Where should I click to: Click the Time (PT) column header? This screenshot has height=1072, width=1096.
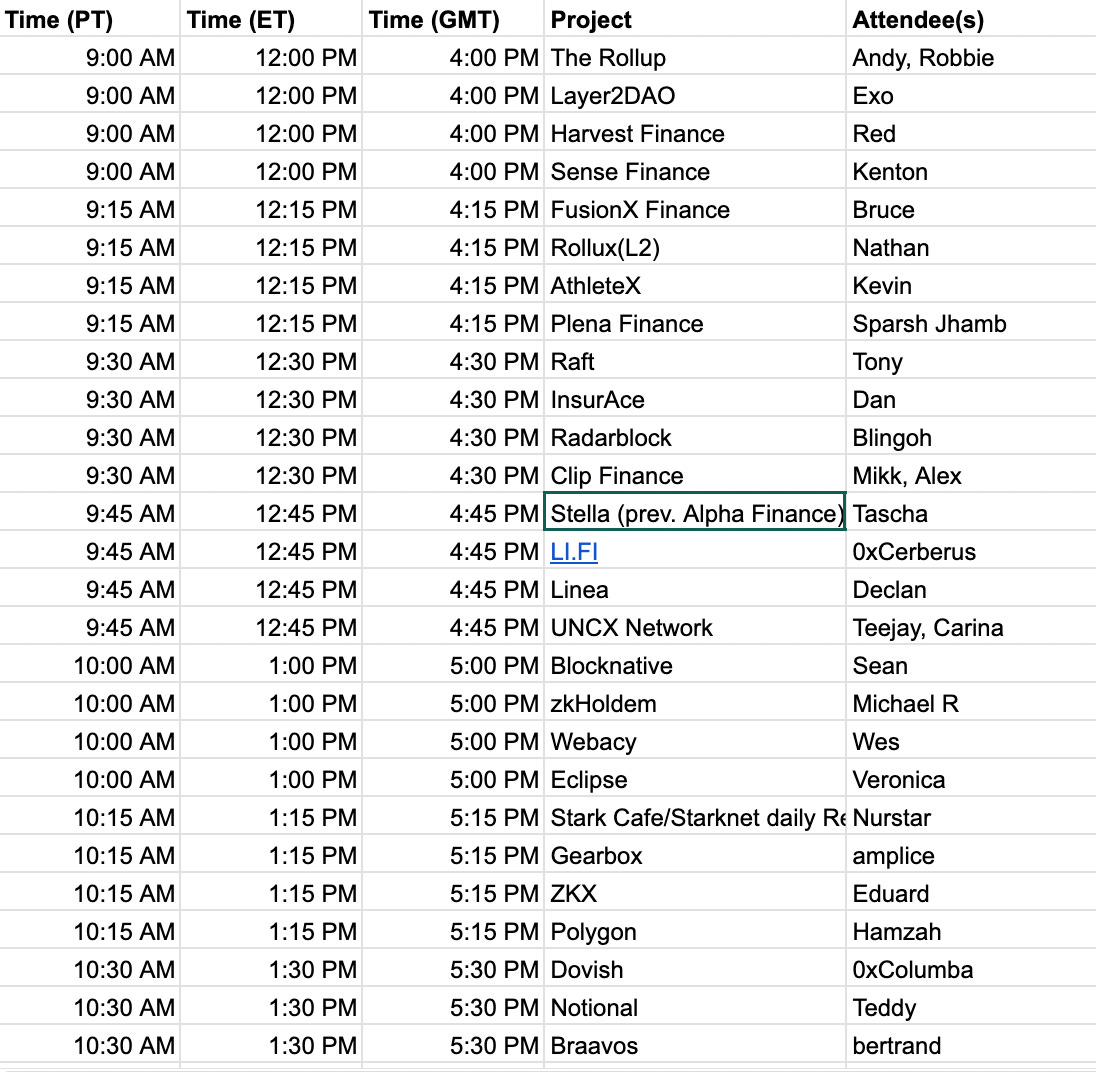pyautogui.click(x=89, y=20)
